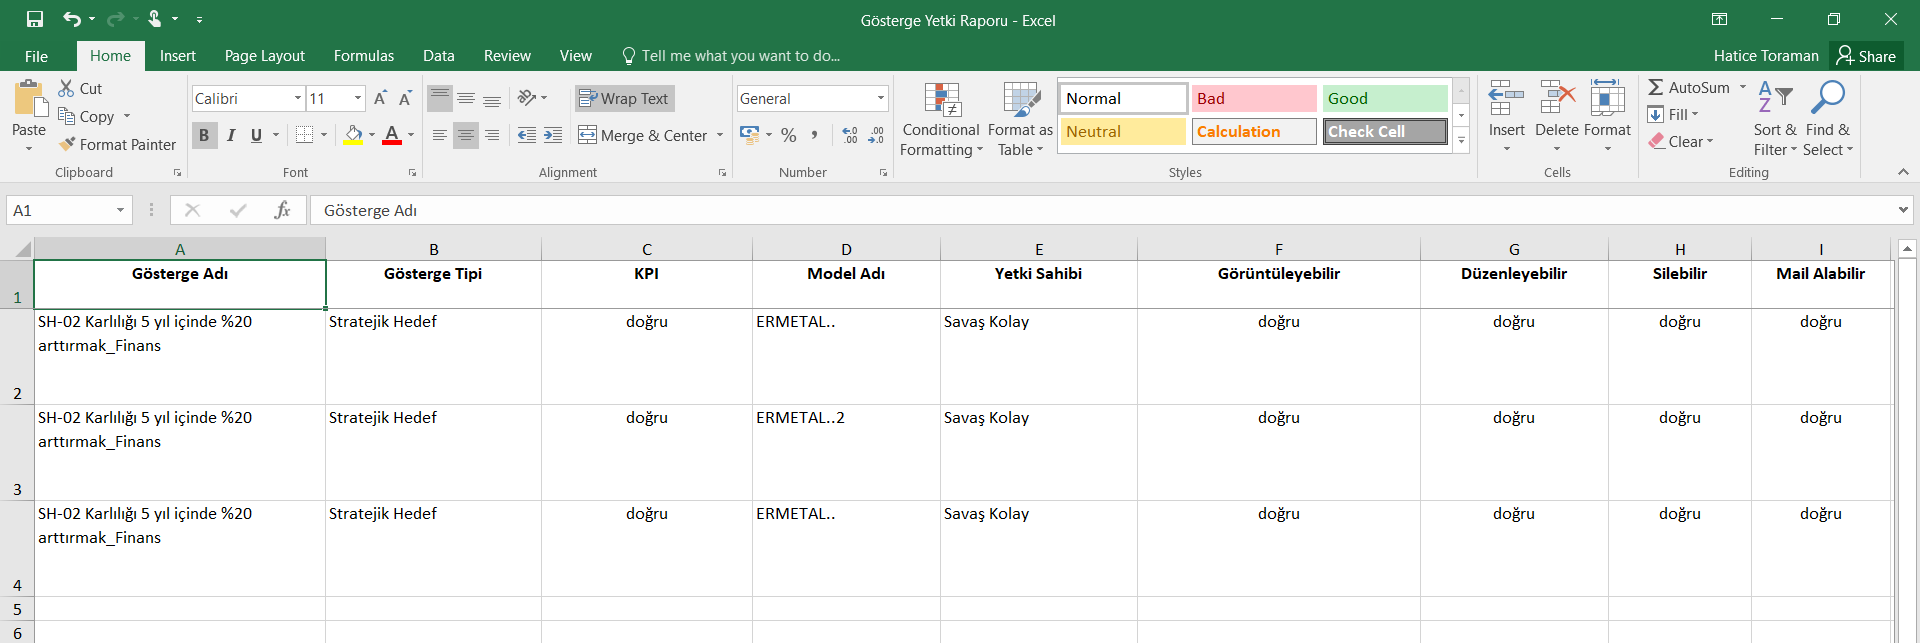Switch to the Formulas tab
1920x643 pixels.
click(363, 56)
